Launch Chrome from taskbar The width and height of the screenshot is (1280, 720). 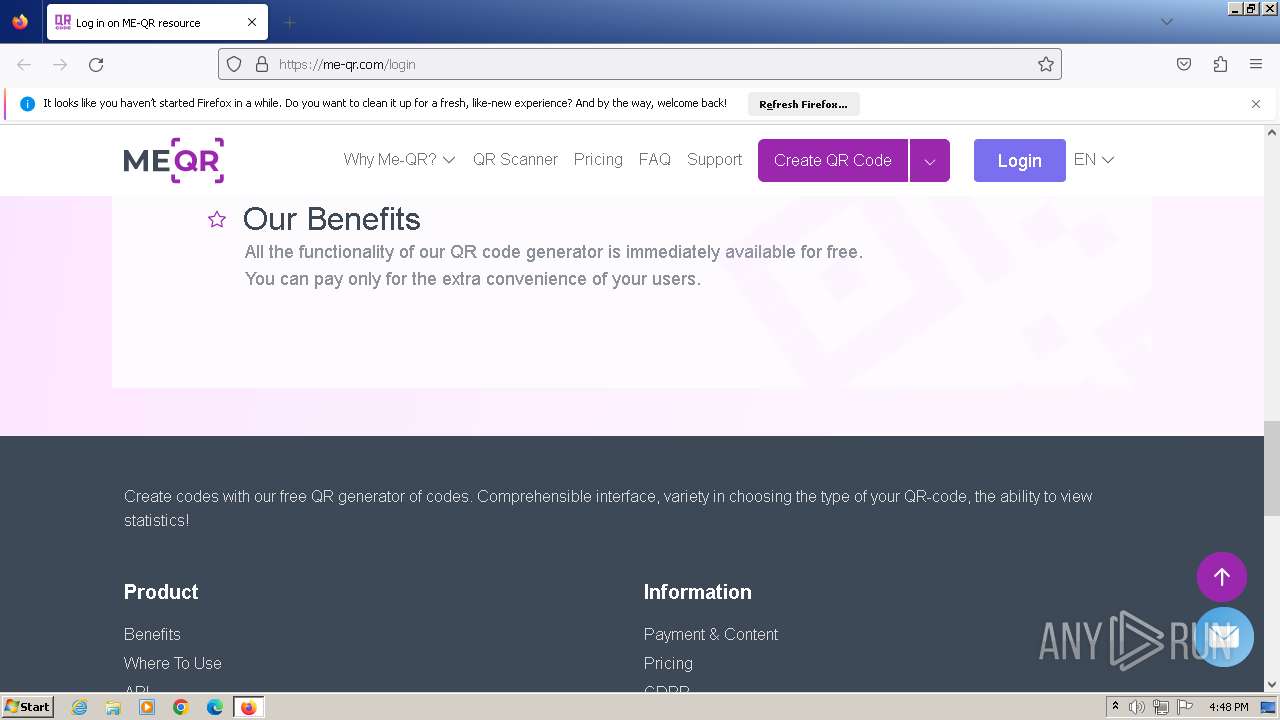pyautogui.click(x=181, y=707)
